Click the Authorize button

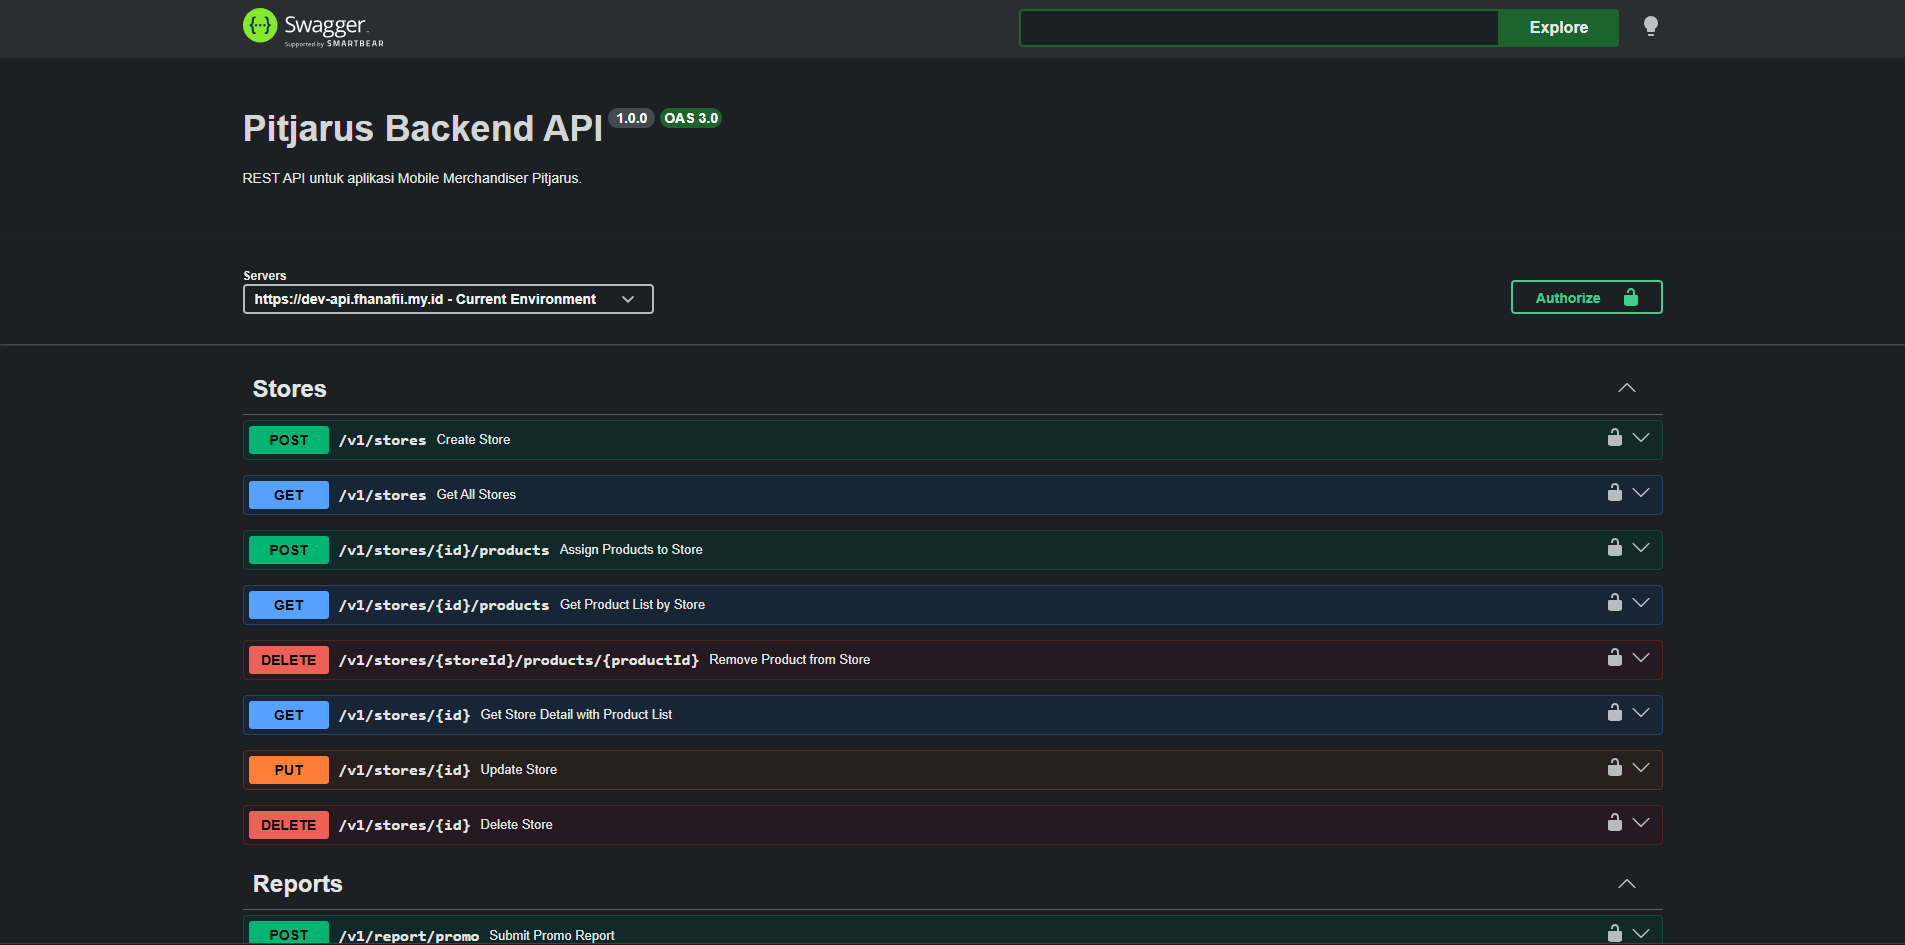tap(1586, 297)
